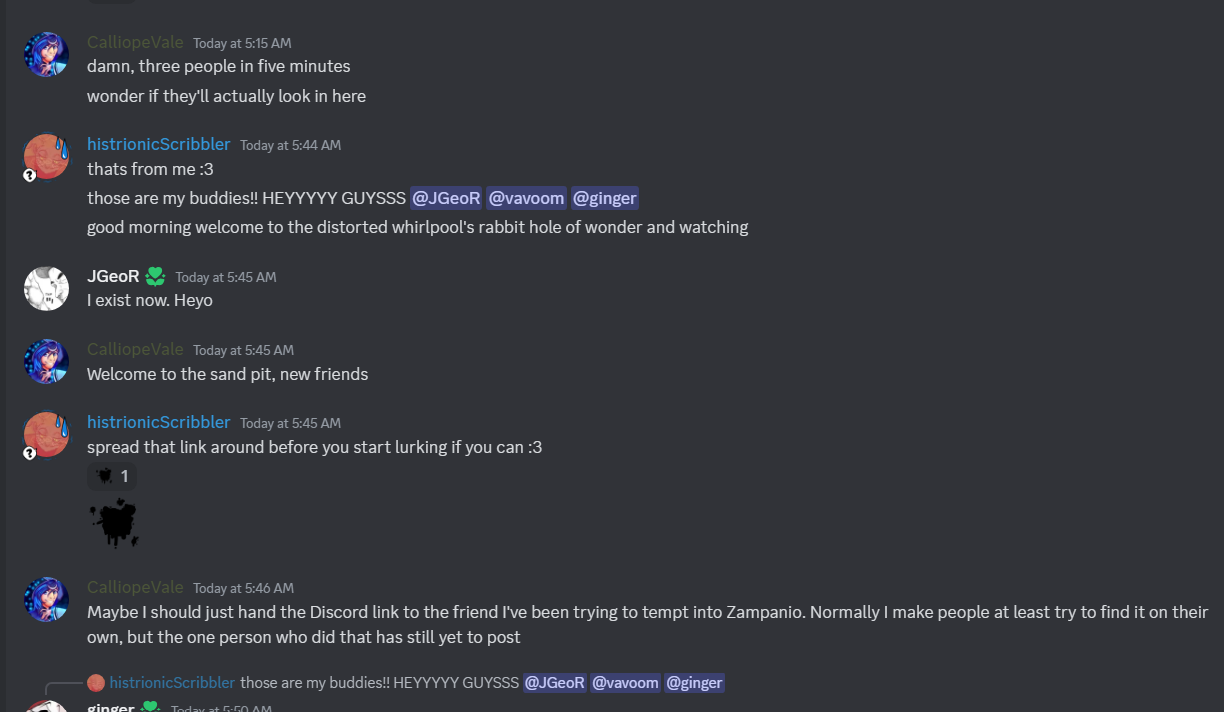Image resolution: width=1224 pixels, height=712 pixels.
Task: Toggle the ink splat reaction with count 1
Action: (112, 476)
